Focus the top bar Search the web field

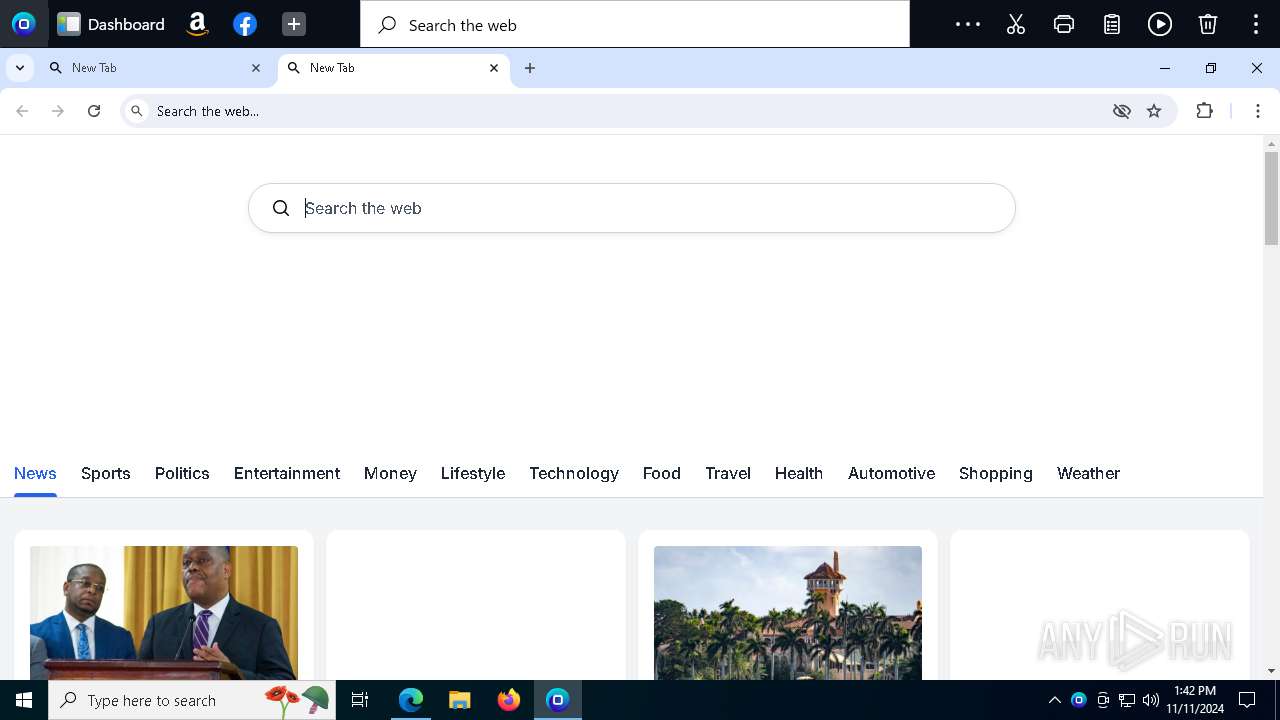click(x=635, y=24)
